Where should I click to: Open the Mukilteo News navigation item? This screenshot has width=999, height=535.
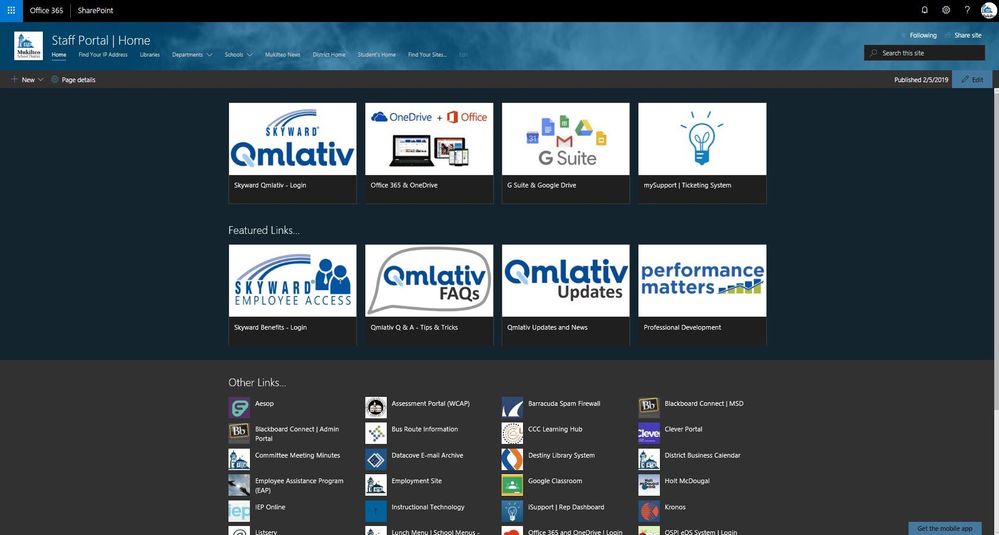282,55
